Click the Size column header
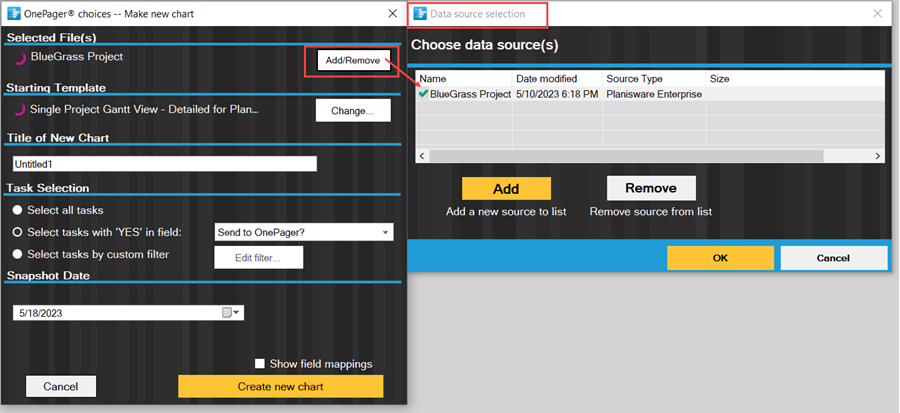 (794, 79)
